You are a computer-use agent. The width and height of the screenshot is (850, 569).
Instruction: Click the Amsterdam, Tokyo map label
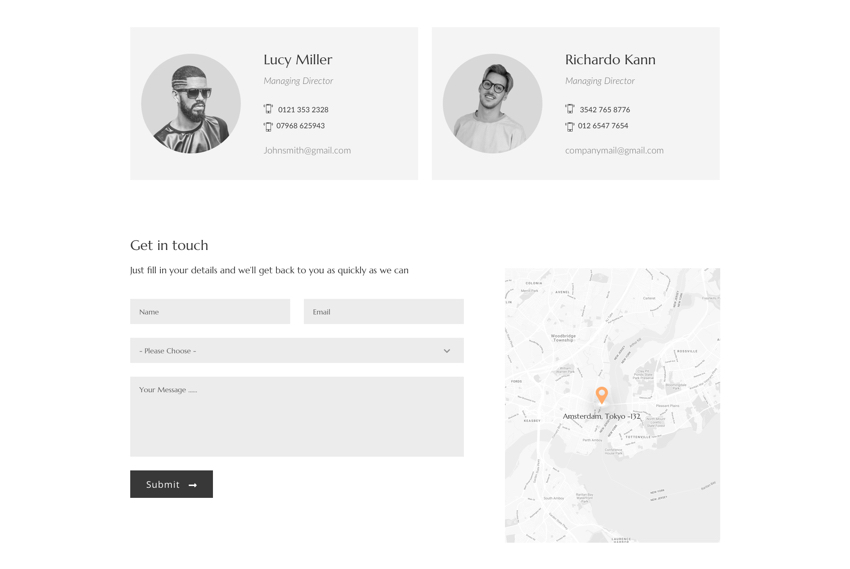coord(601,416)
